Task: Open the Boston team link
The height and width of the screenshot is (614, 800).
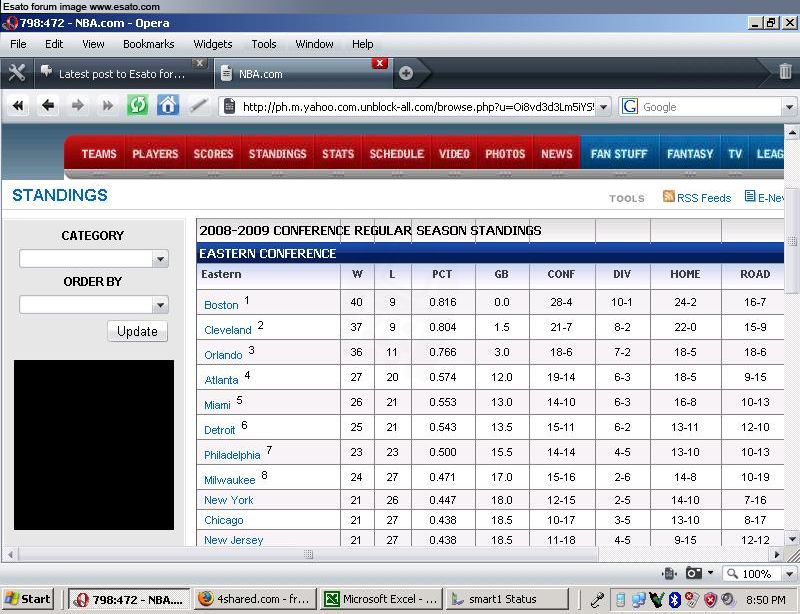Action: click(x=221, y=305)
